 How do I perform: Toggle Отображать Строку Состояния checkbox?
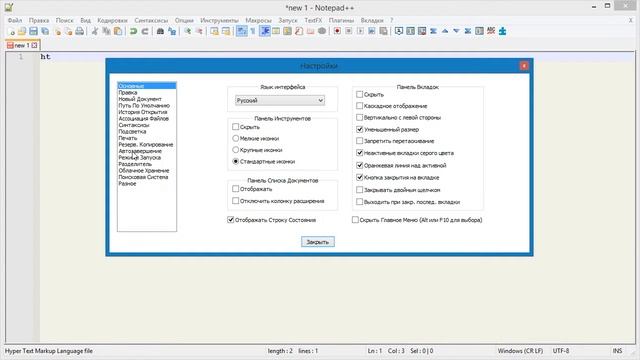(x=231, y=220)
